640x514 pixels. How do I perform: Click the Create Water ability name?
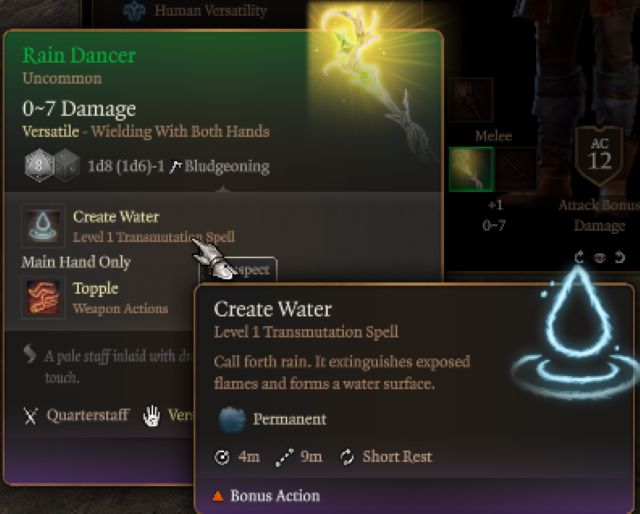point(116,217)
